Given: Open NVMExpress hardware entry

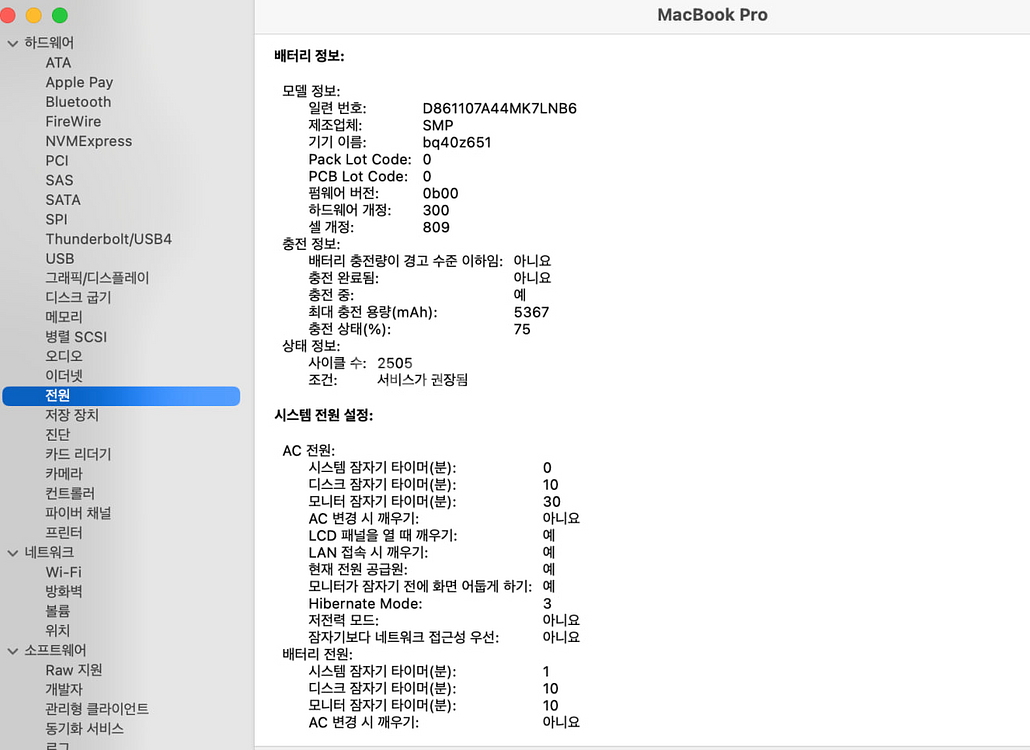Looking at the screenshot, I should pos(89,141).
